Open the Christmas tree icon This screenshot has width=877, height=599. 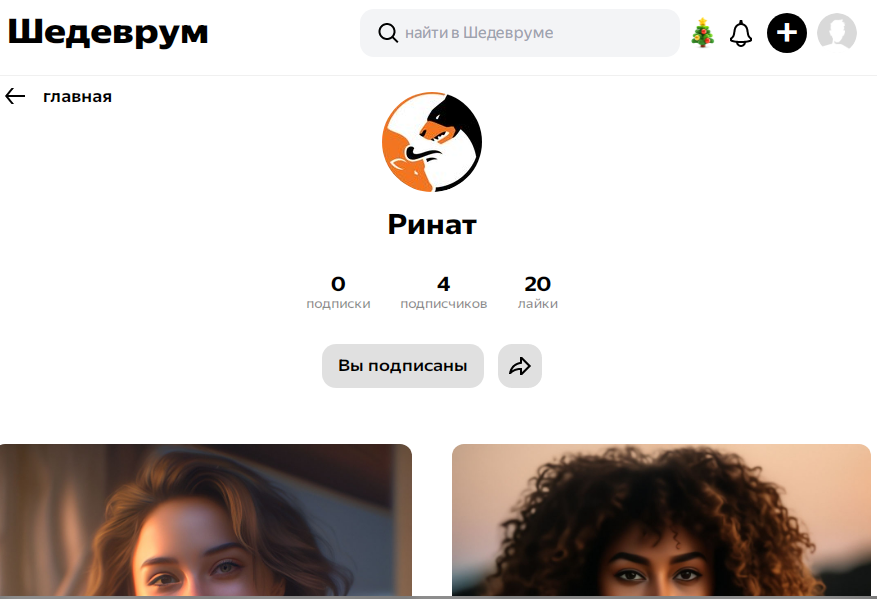tap(702, 33)
